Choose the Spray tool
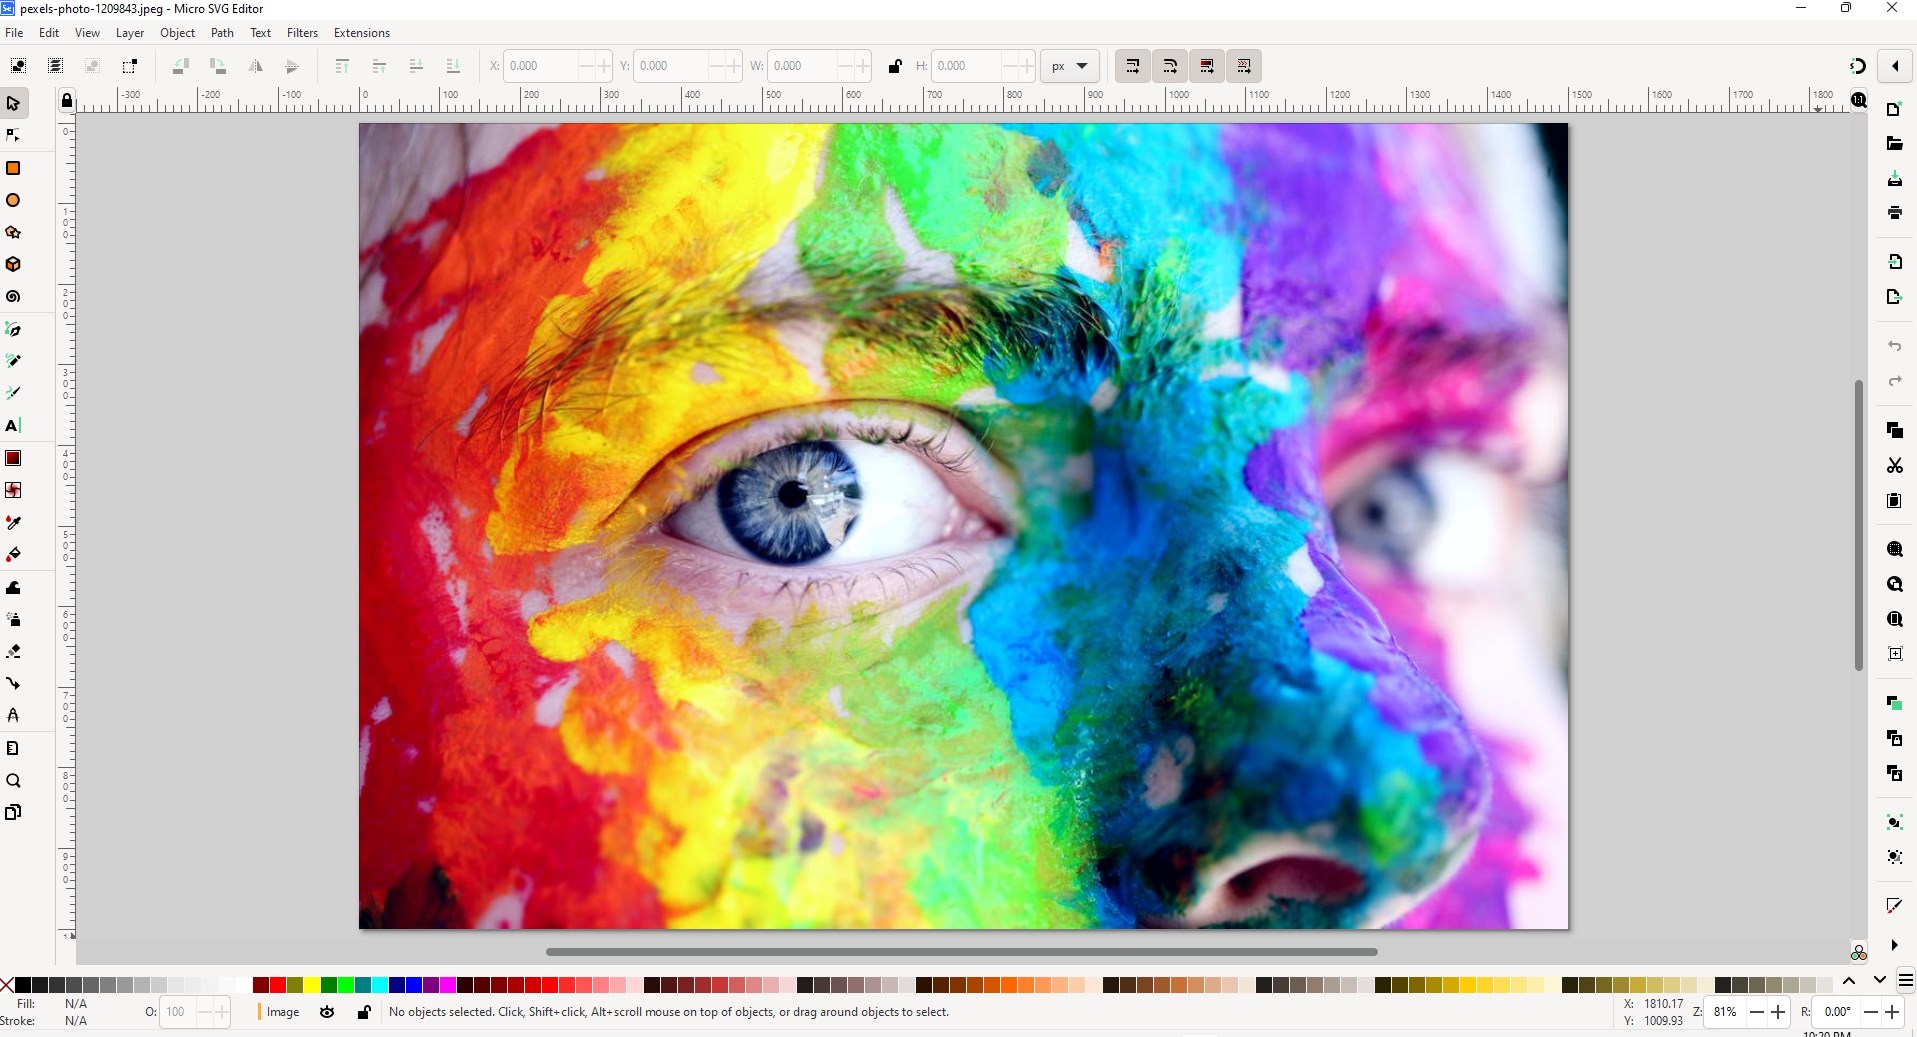This screenshot has height=1037, width=1917. 13,619
